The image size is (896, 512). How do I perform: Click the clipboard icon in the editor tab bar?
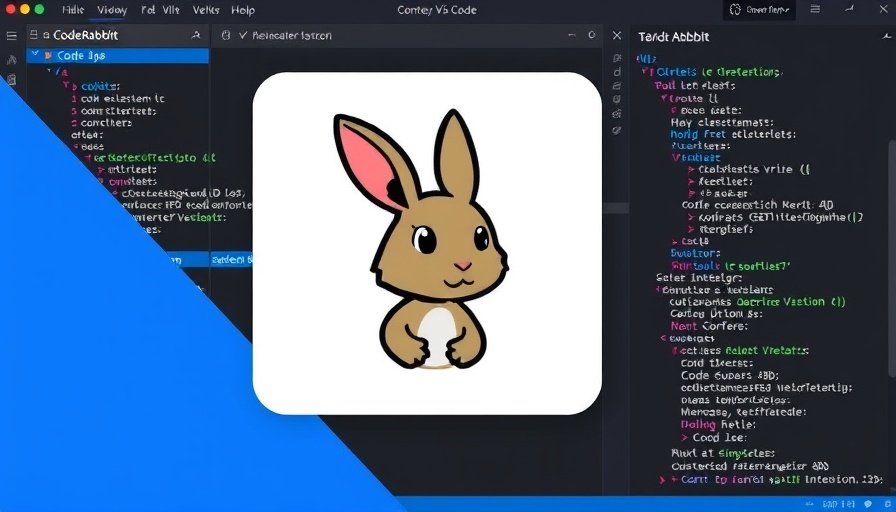226,35
